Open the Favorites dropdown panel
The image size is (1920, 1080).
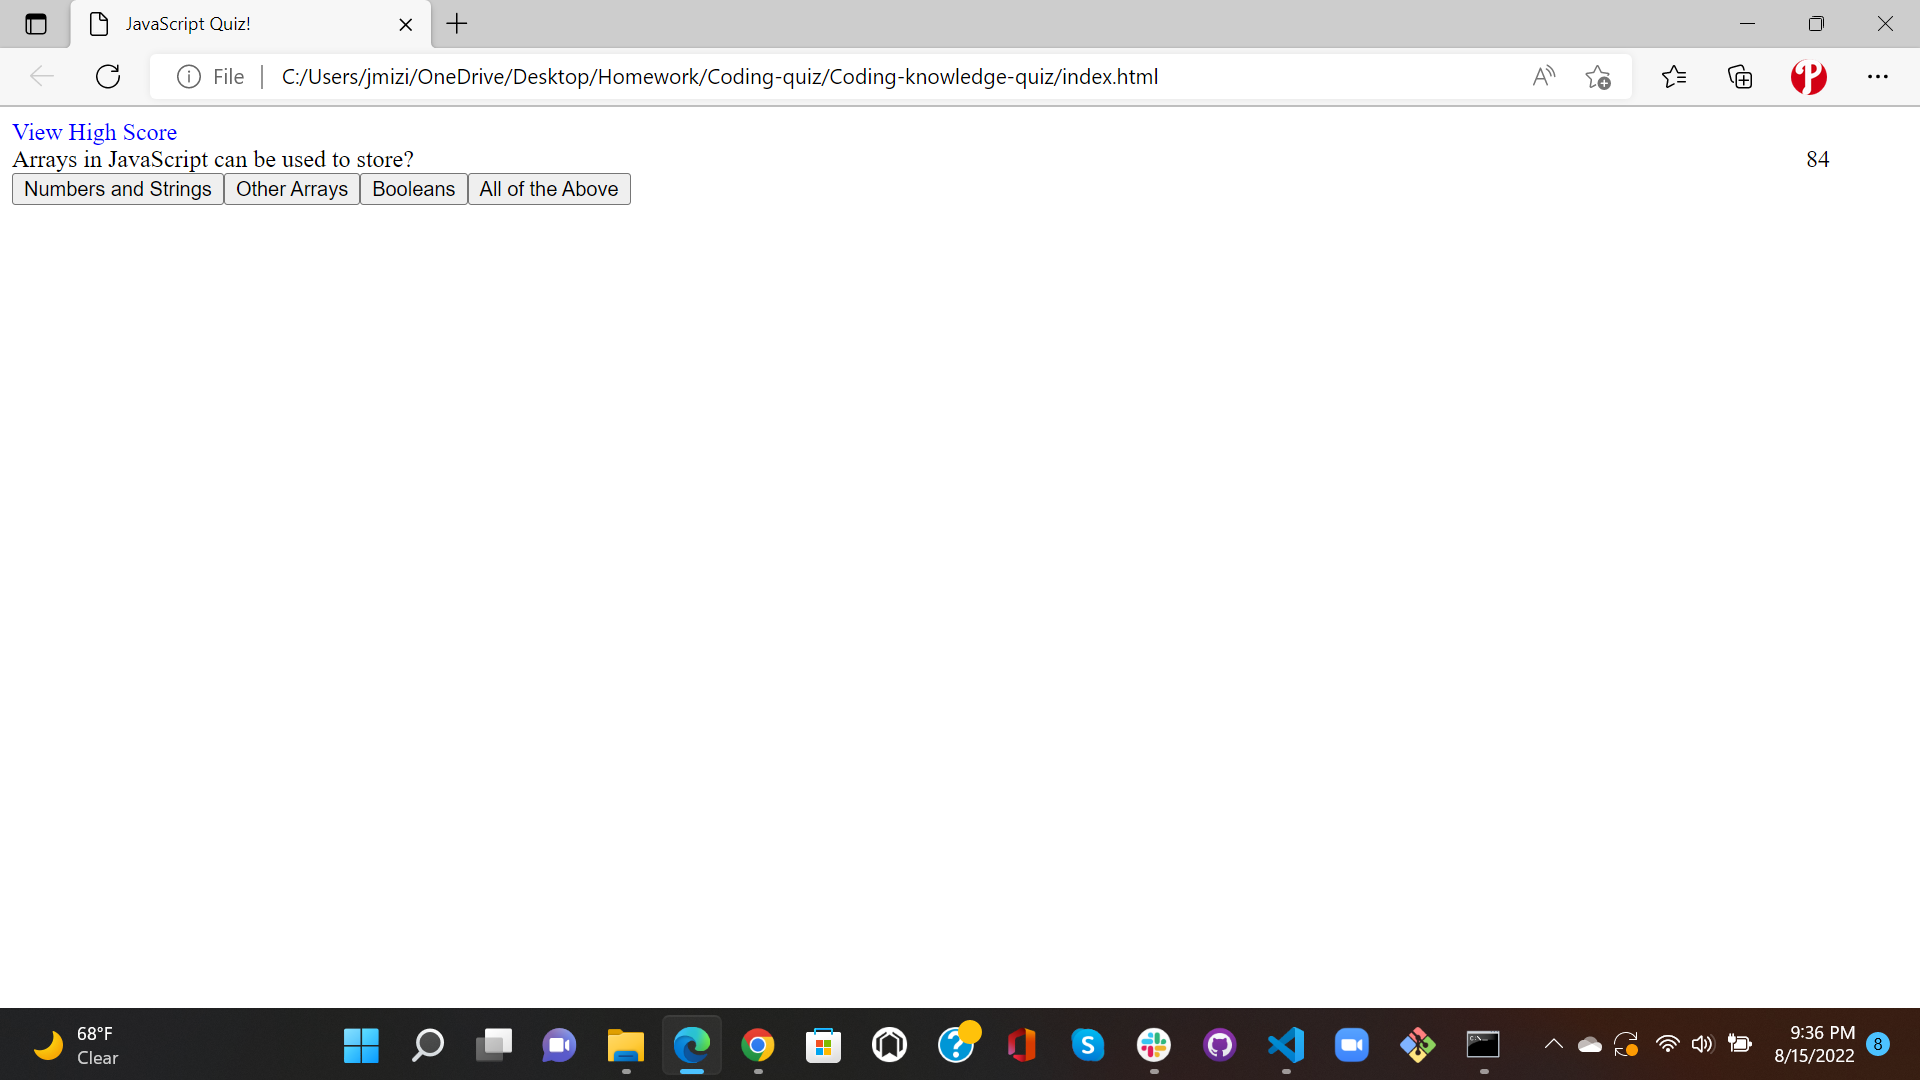coord(1674,76)
